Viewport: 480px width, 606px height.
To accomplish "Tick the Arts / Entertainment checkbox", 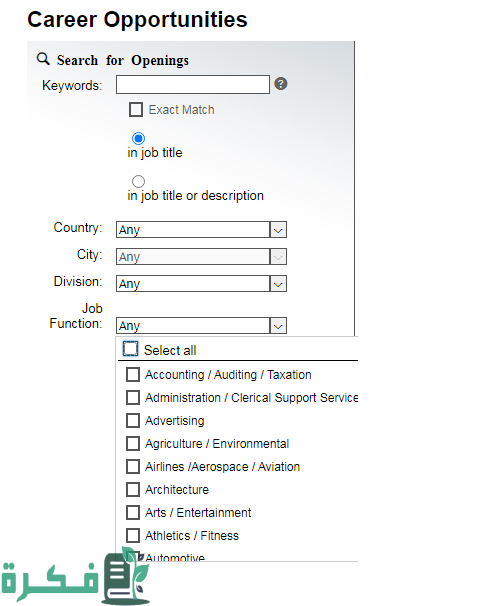I will tap(133, 512).
